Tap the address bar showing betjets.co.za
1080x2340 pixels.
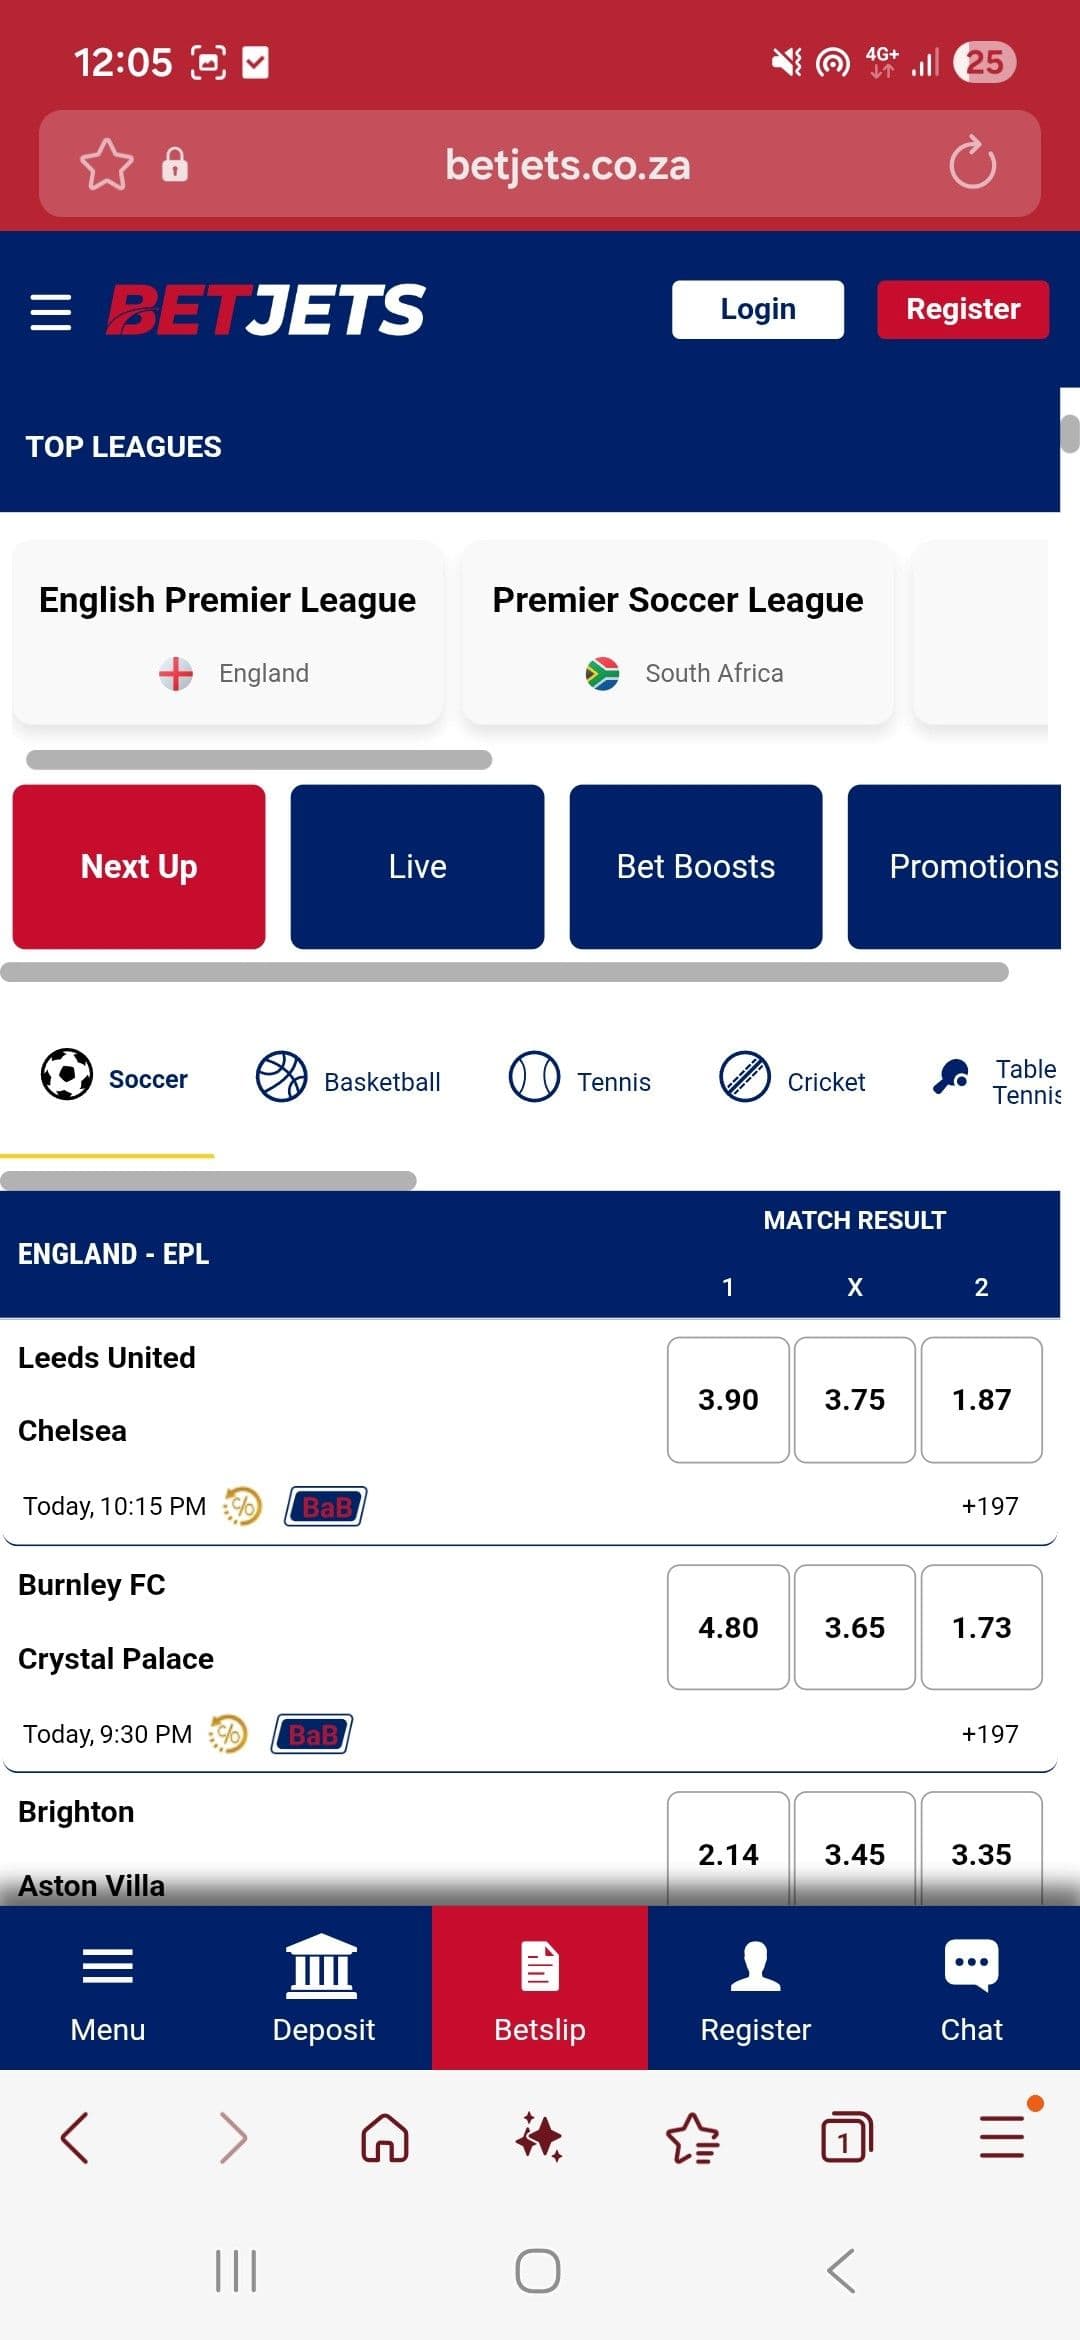566,164
